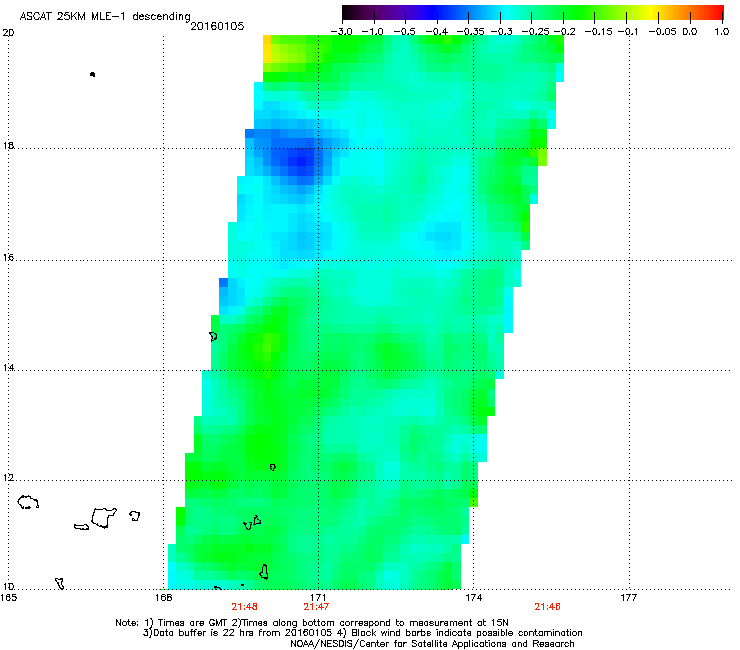Click the red timestamp 21:48
This screenshot has width=740, height=650.
coord(244,607)
